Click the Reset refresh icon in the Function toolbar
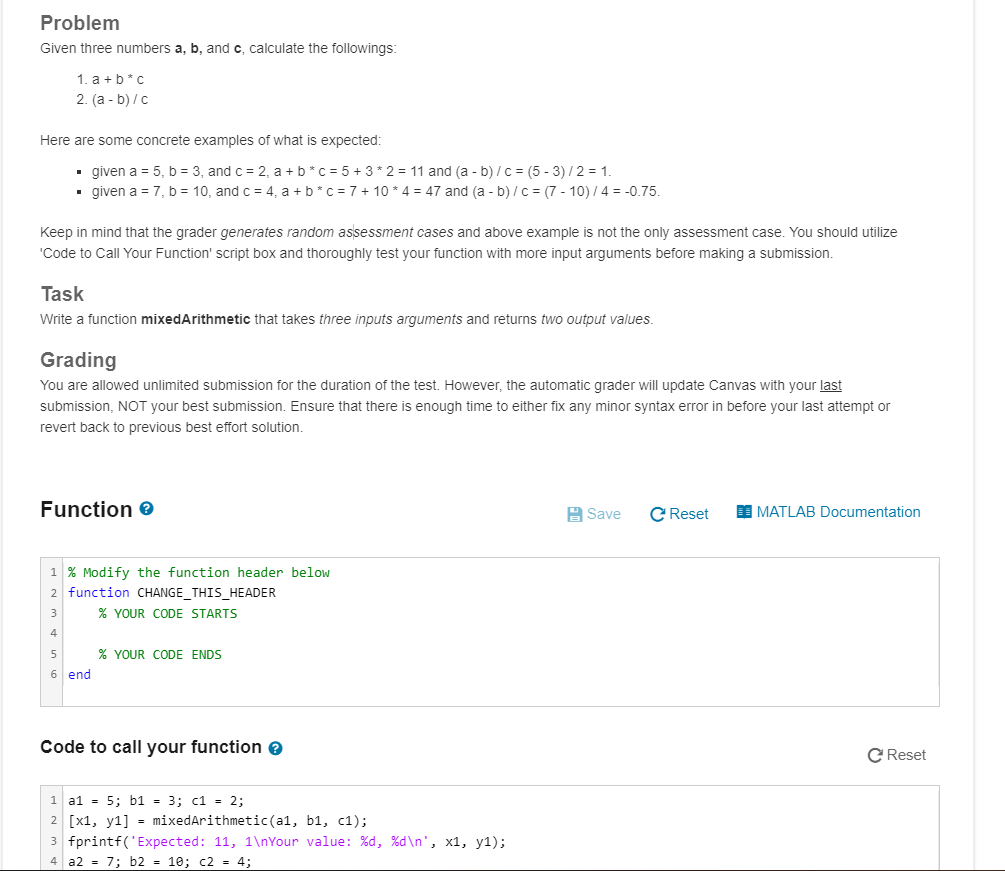Viewport: 1005px width, 871px height. 657,513
